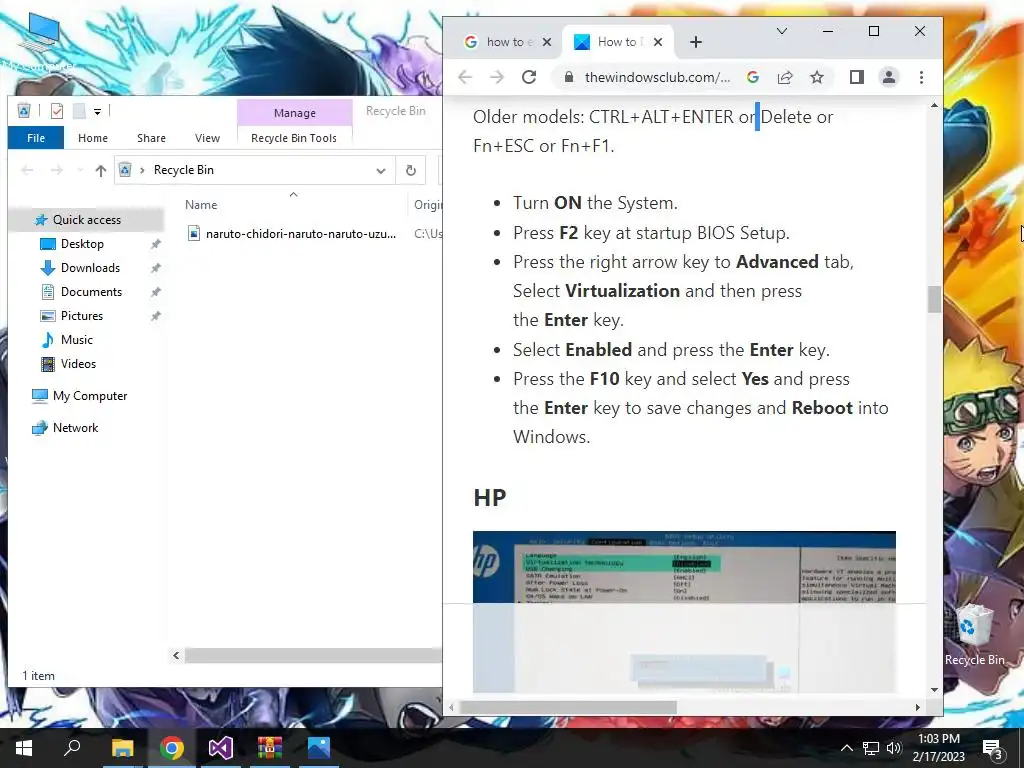
Task: Click the Google icon in the address bar
Action: (753, 77)
